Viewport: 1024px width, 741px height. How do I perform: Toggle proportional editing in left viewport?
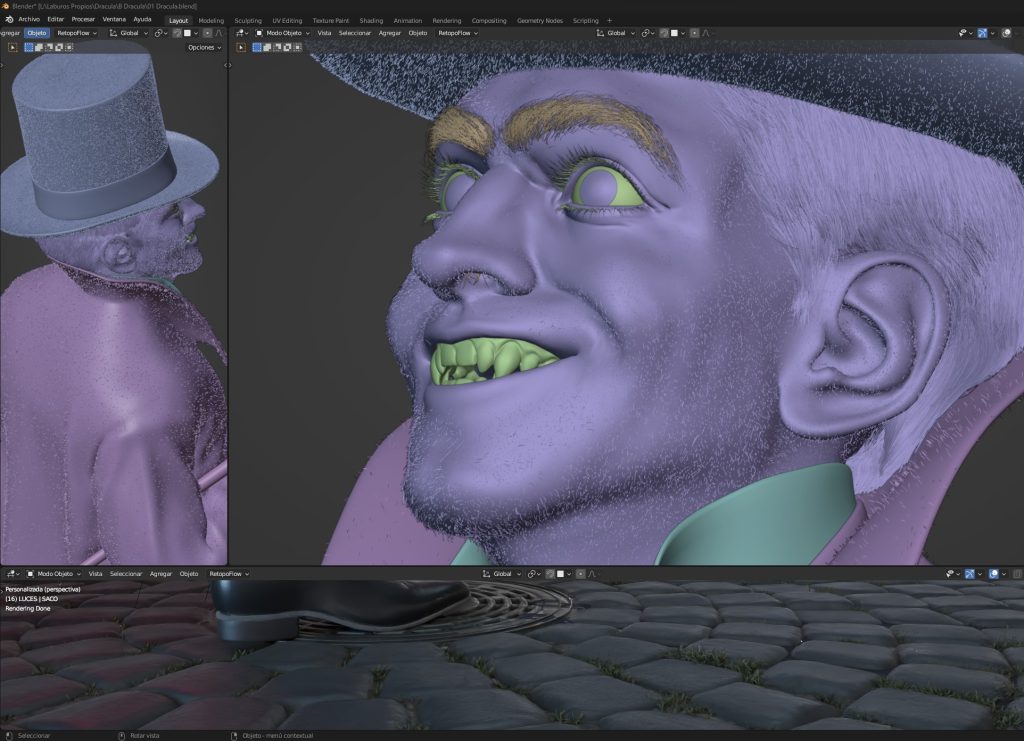[x=208, y=33]
